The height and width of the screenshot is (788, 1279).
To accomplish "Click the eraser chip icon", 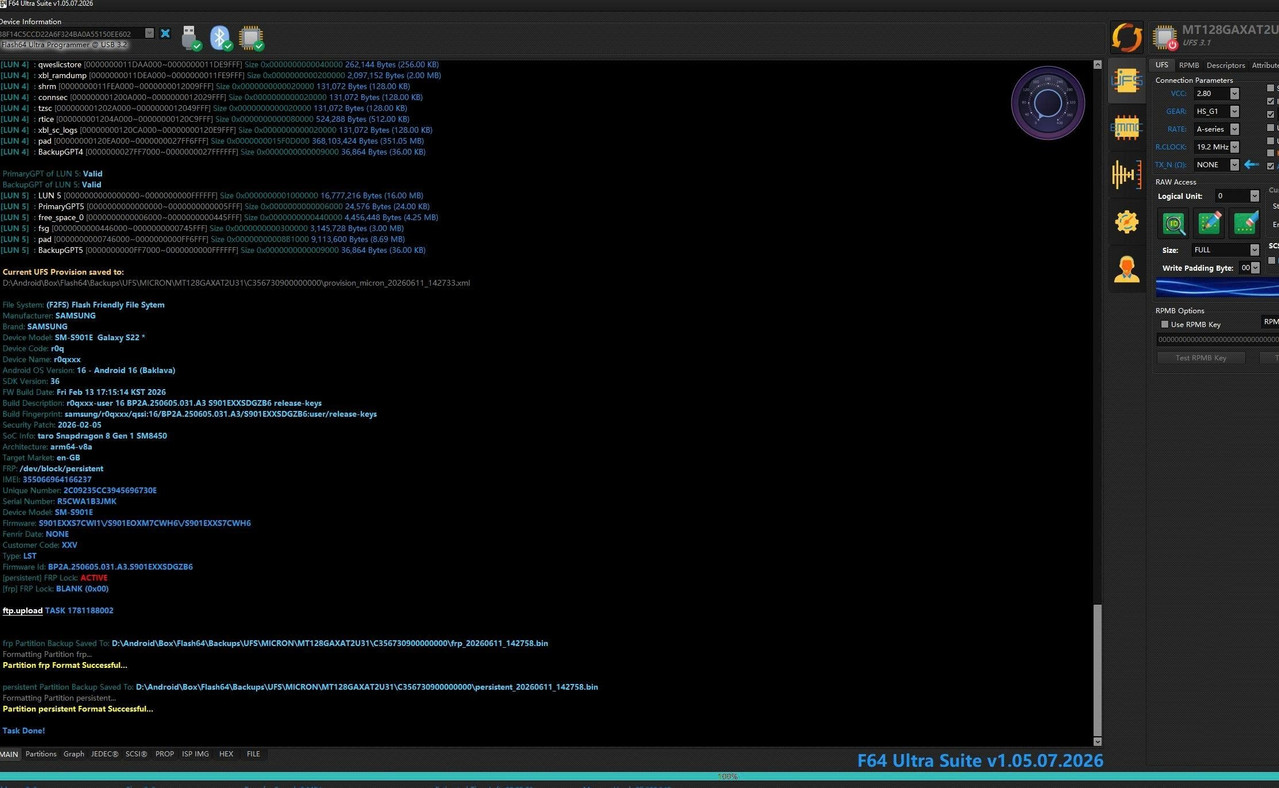I will [x=1245, y=224].
